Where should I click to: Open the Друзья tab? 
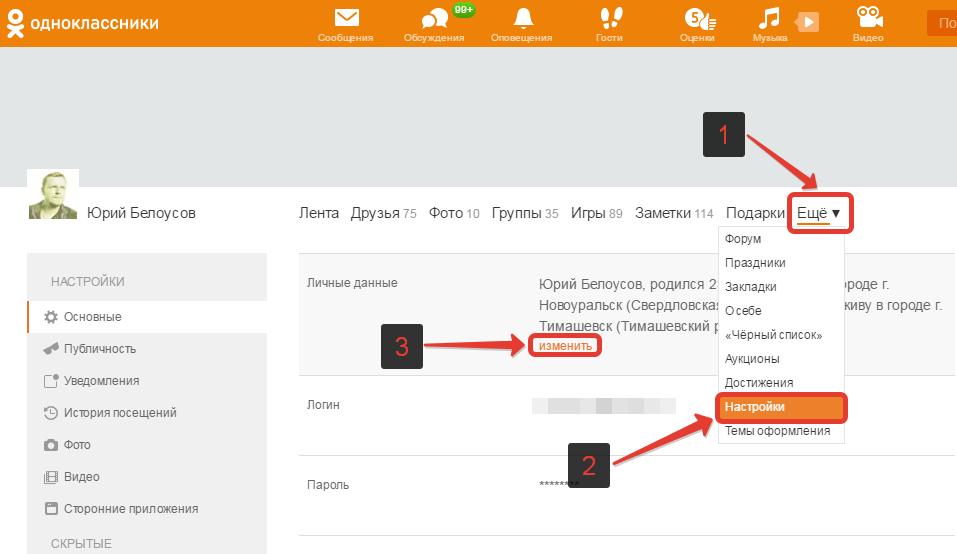(x=383, y=213)
